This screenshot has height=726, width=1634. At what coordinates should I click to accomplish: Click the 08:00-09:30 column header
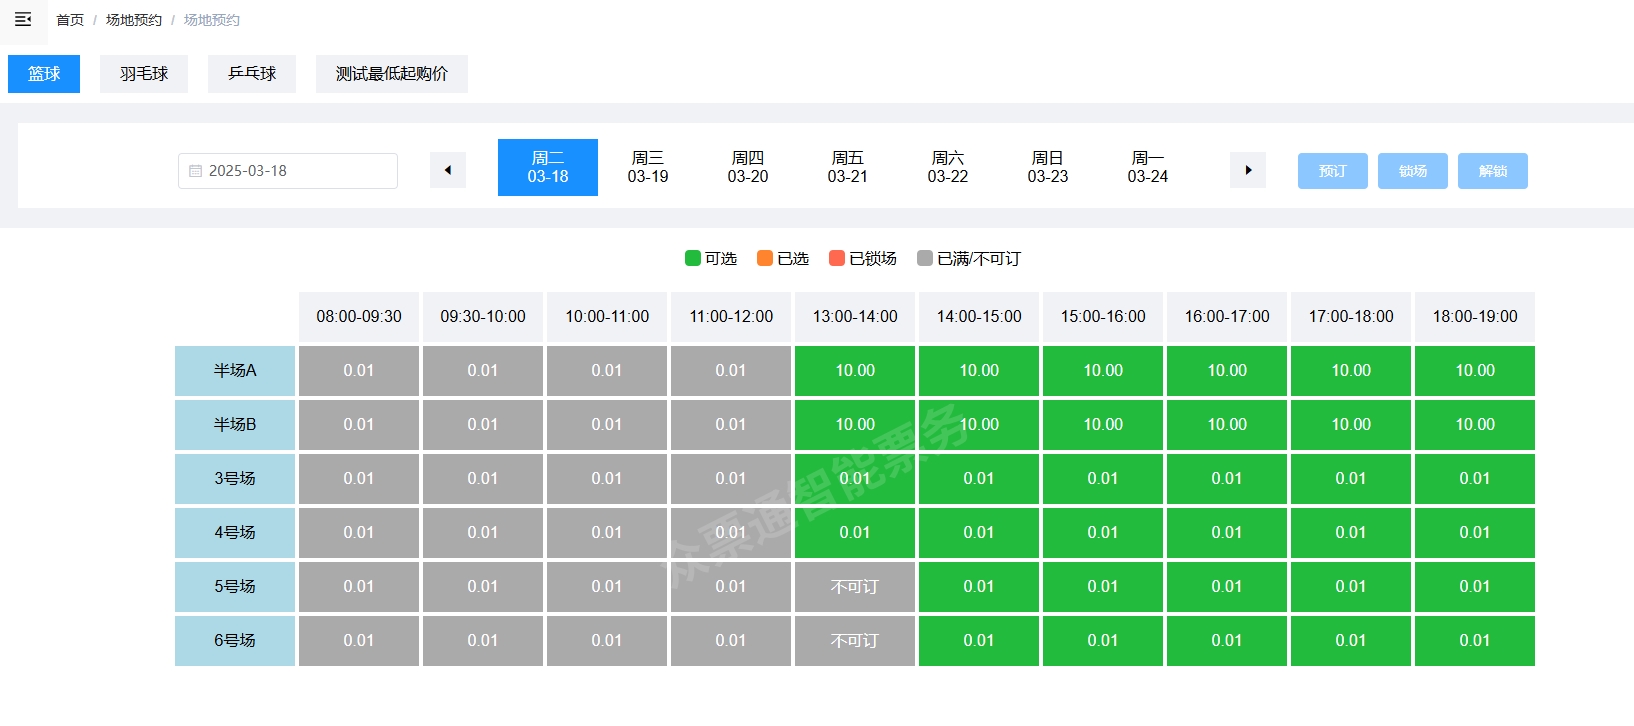[x=359, y=317]
